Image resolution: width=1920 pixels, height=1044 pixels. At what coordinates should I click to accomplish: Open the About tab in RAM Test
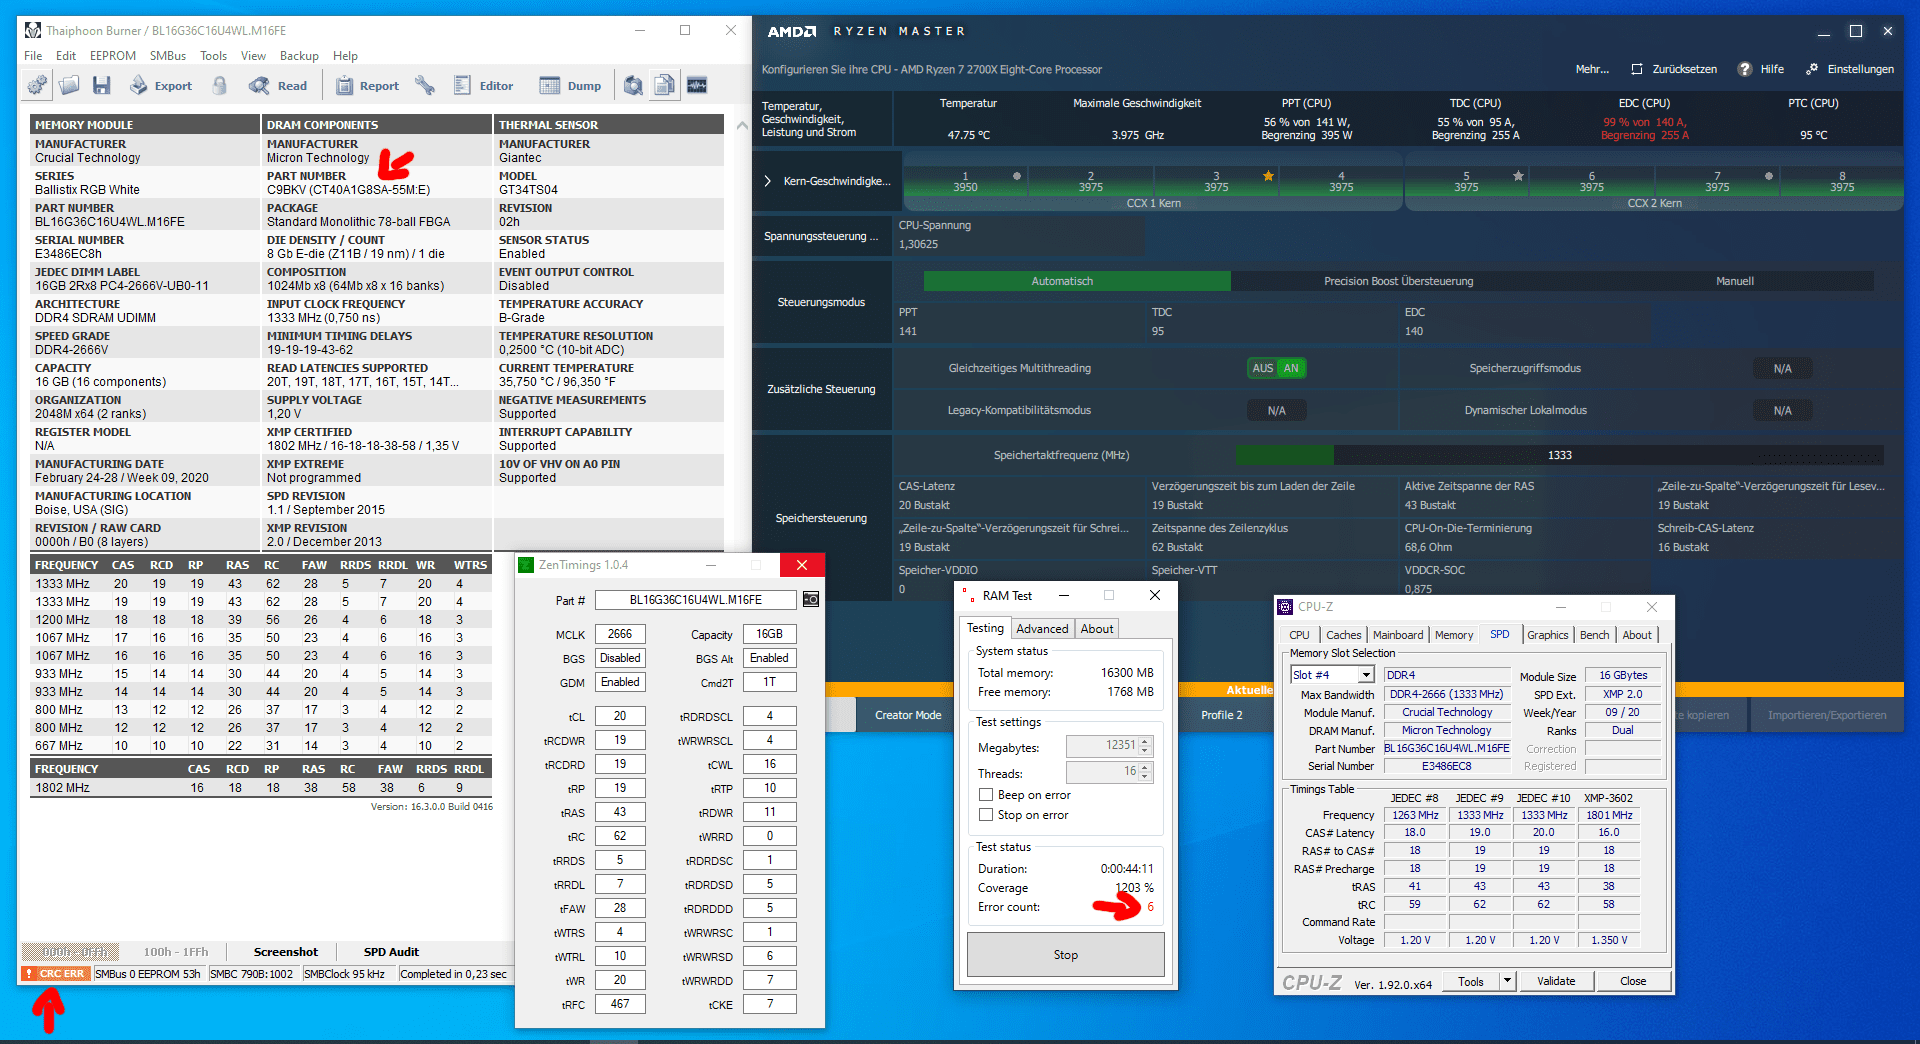(1096, 629)
